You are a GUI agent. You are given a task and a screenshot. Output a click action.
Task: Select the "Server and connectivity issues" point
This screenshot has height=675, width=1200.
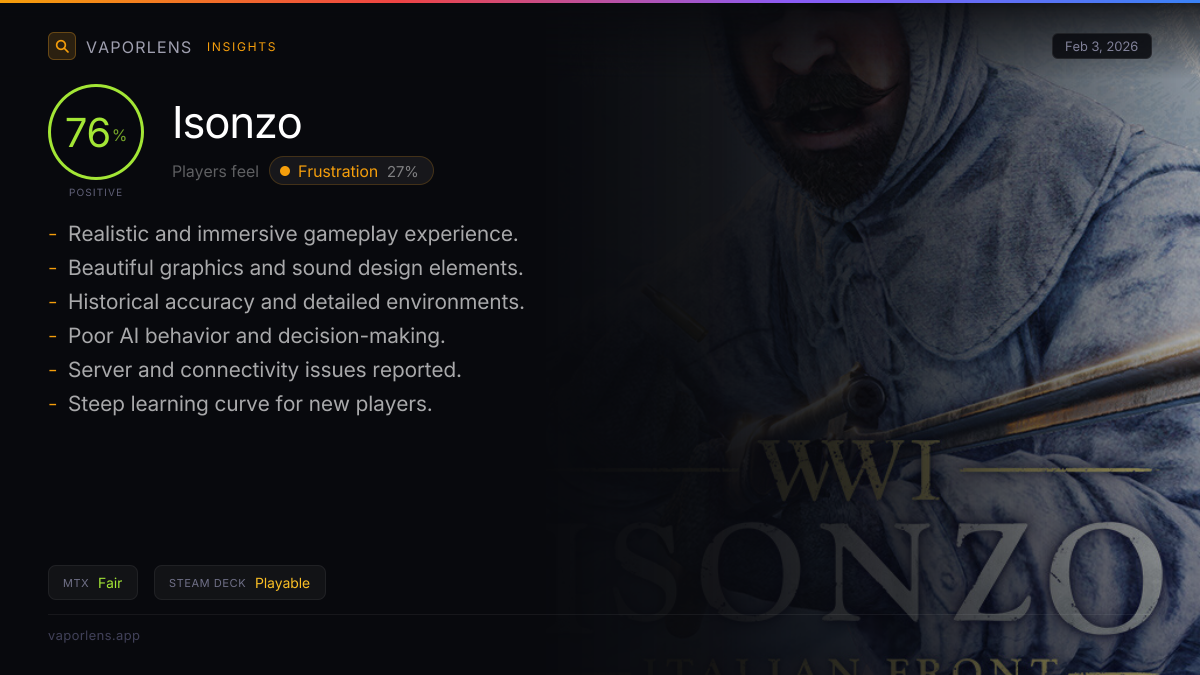[264, 370]
